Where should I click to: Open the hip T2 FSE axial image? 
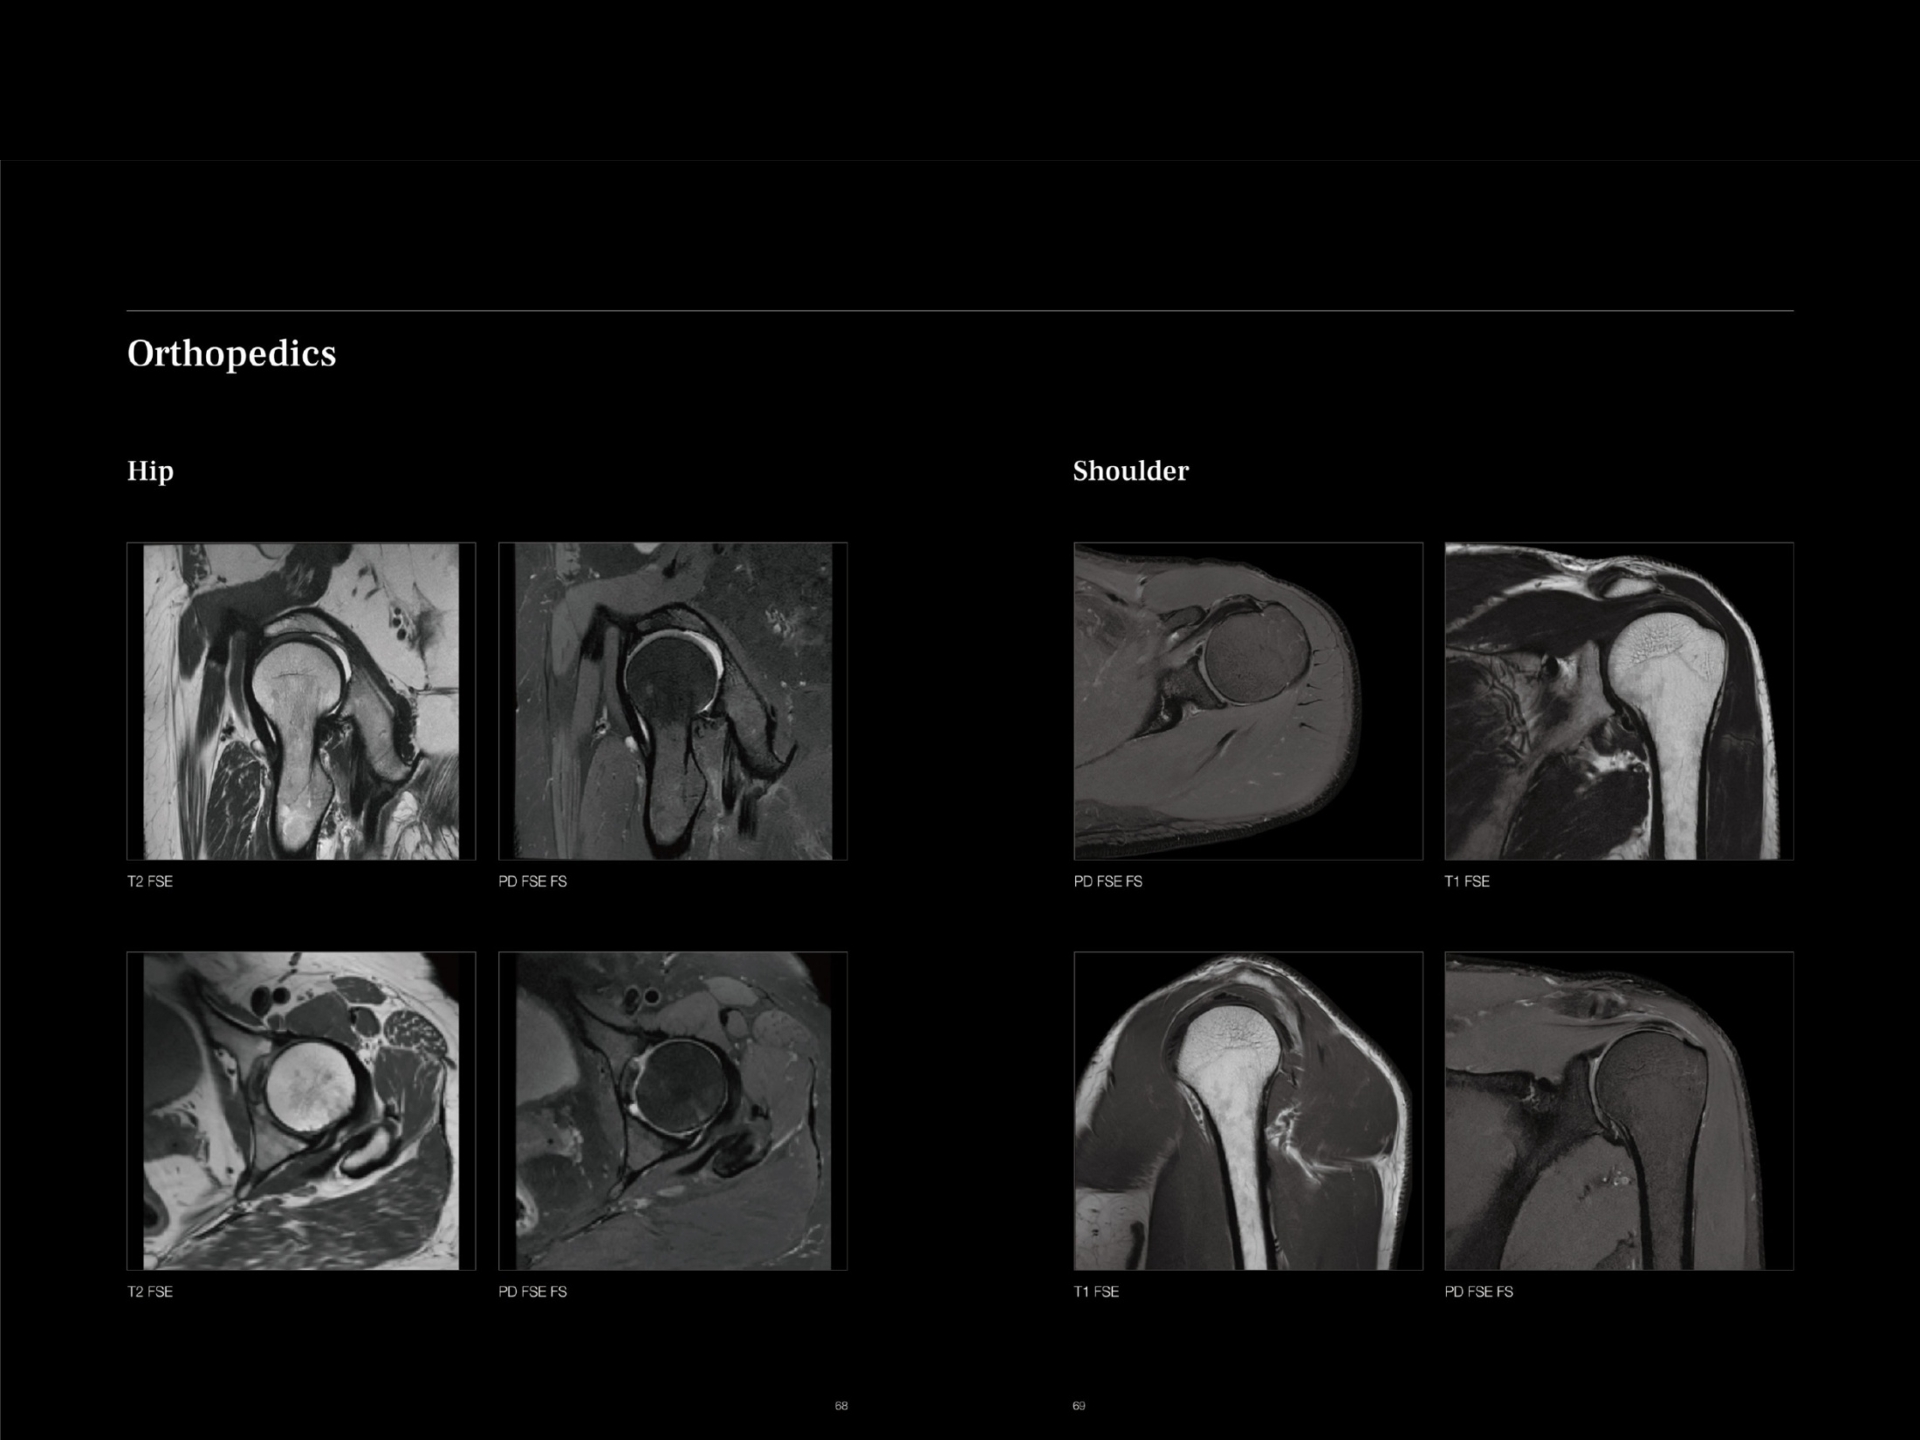(300, 1110)
